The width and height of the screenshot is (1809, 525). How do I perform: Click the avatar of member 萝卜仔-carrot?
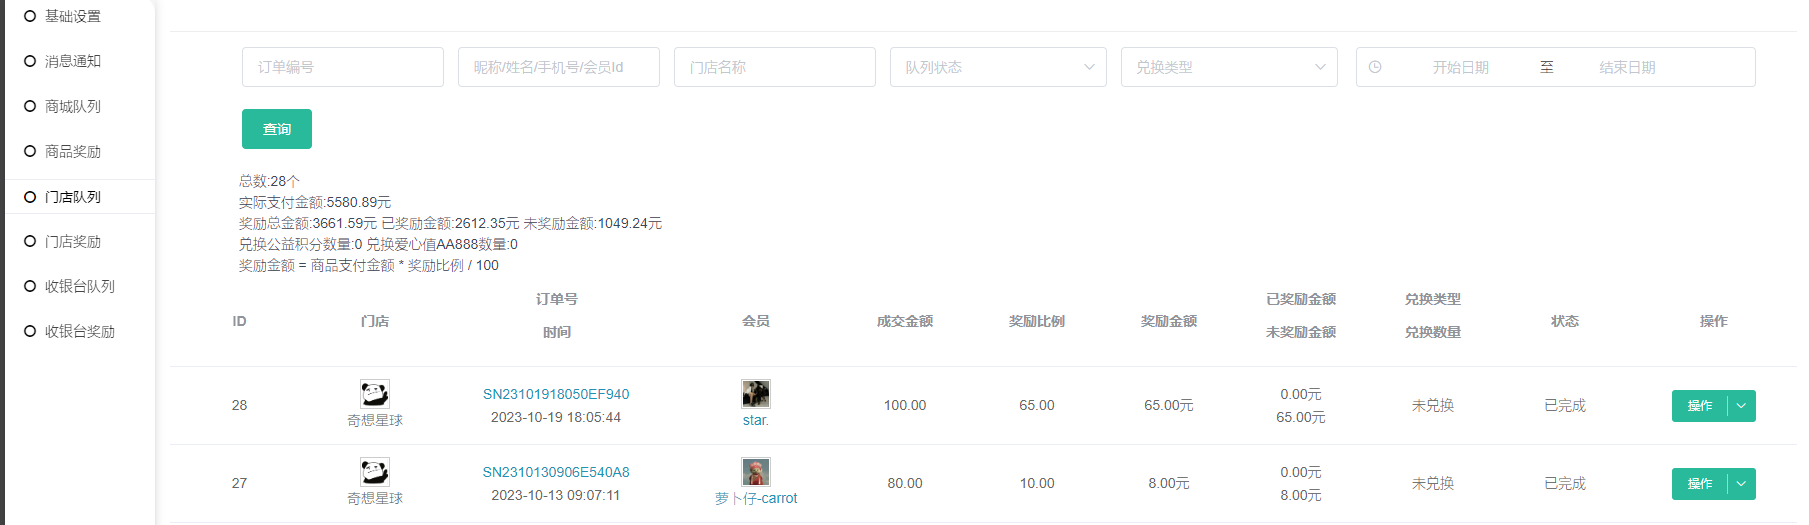click(756, 472)
